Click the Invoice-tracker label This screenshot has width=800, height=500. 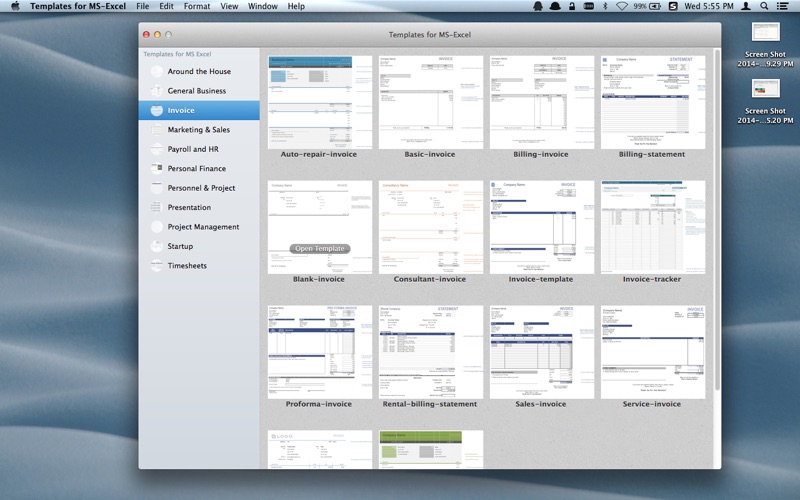point(652,279)
